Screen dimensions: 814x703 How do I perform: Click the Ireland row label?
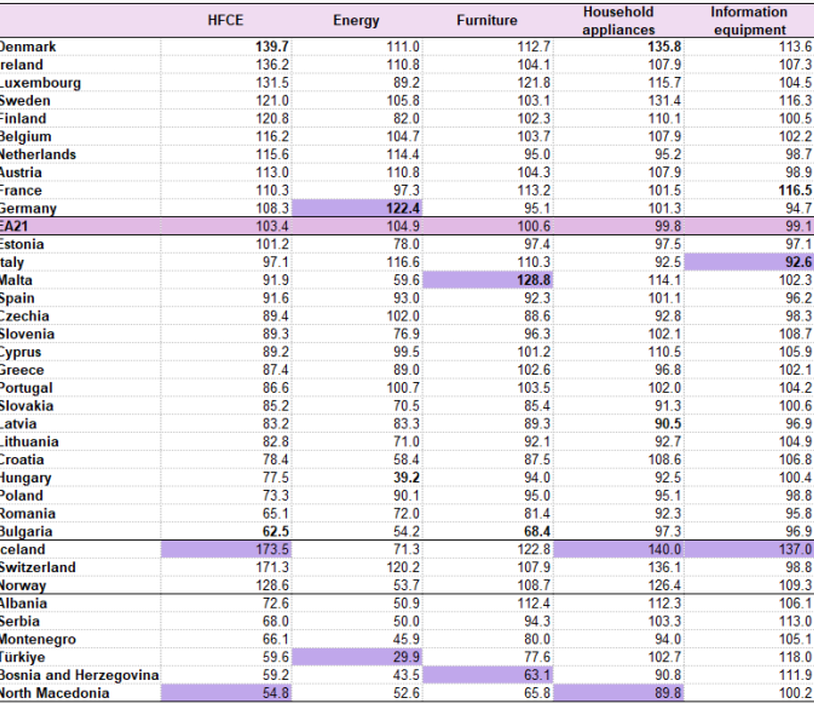pos(21,65)
